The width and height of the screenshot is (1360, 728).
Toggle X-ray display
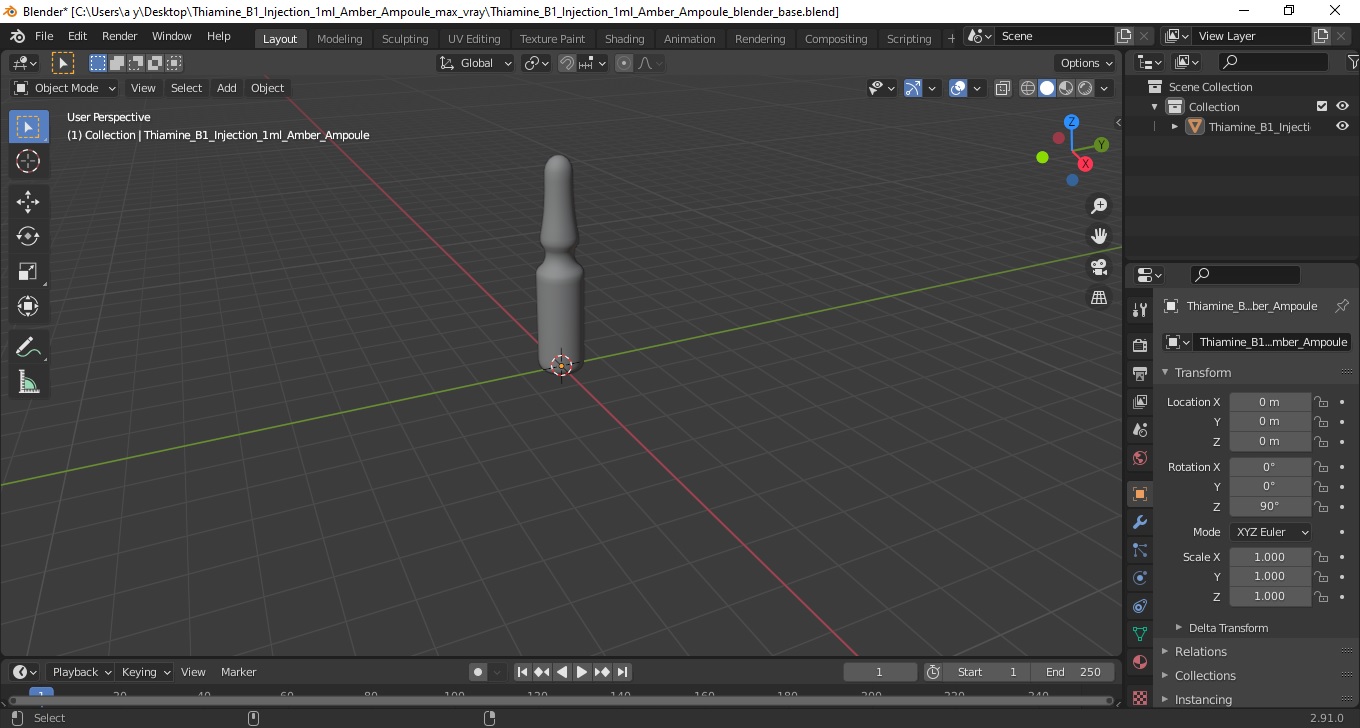coord(1003,88)
